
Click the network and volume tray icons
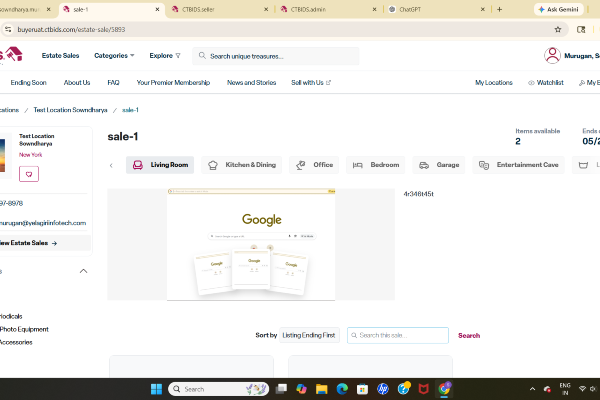tap(589, 389)
